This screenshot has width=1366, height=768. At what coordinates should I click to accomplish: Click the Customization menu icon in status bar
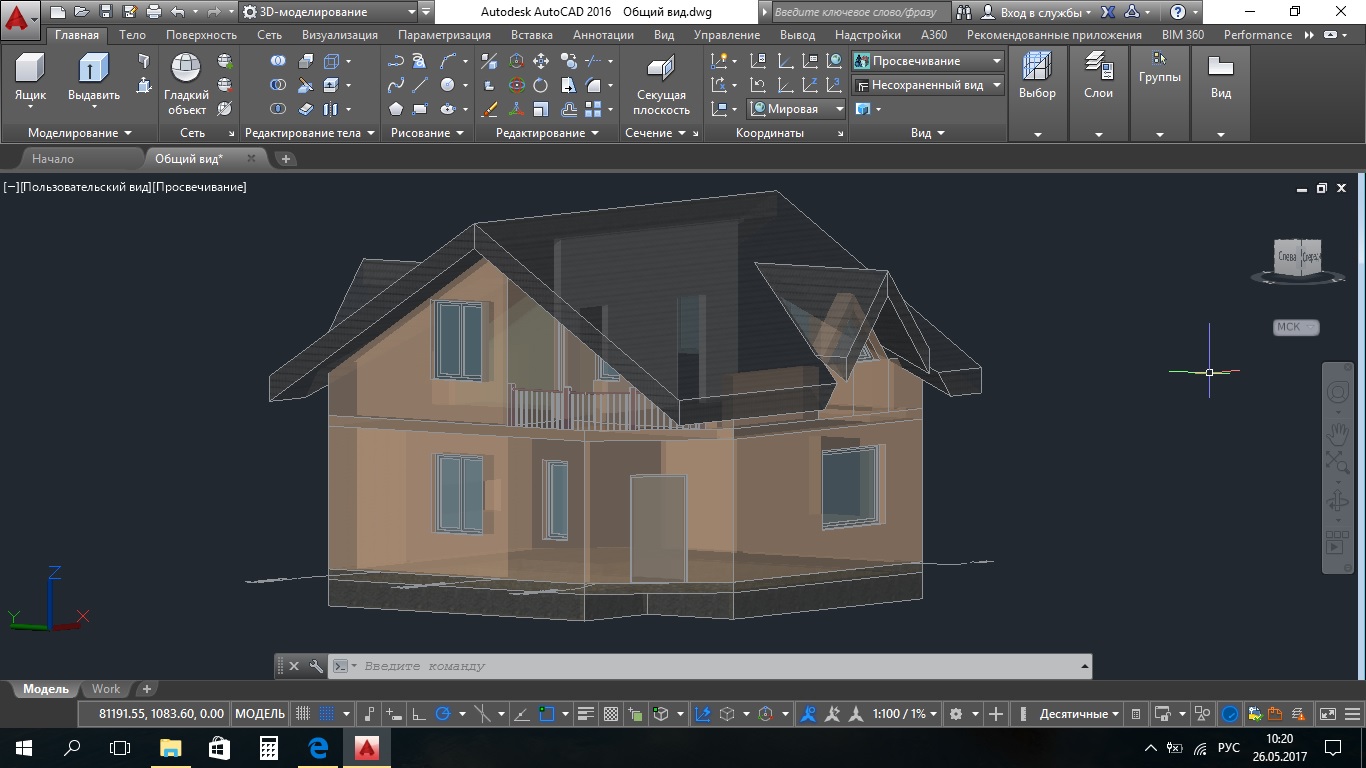[1354, 714]
